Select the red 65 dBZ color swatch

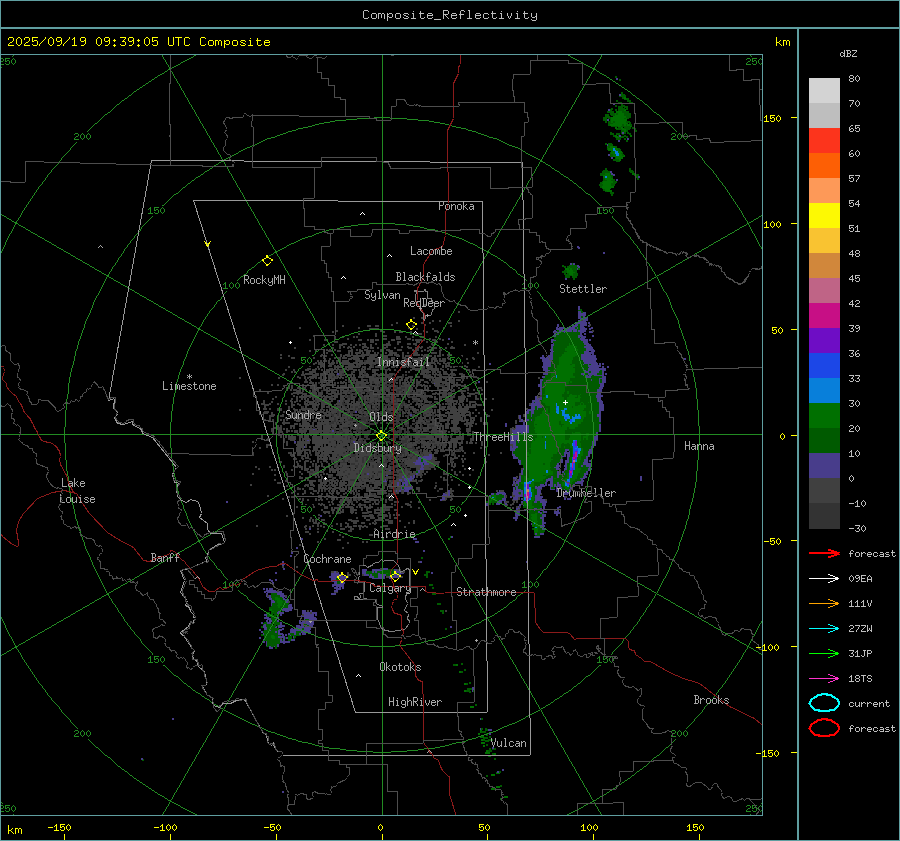(x=824, y=141)
